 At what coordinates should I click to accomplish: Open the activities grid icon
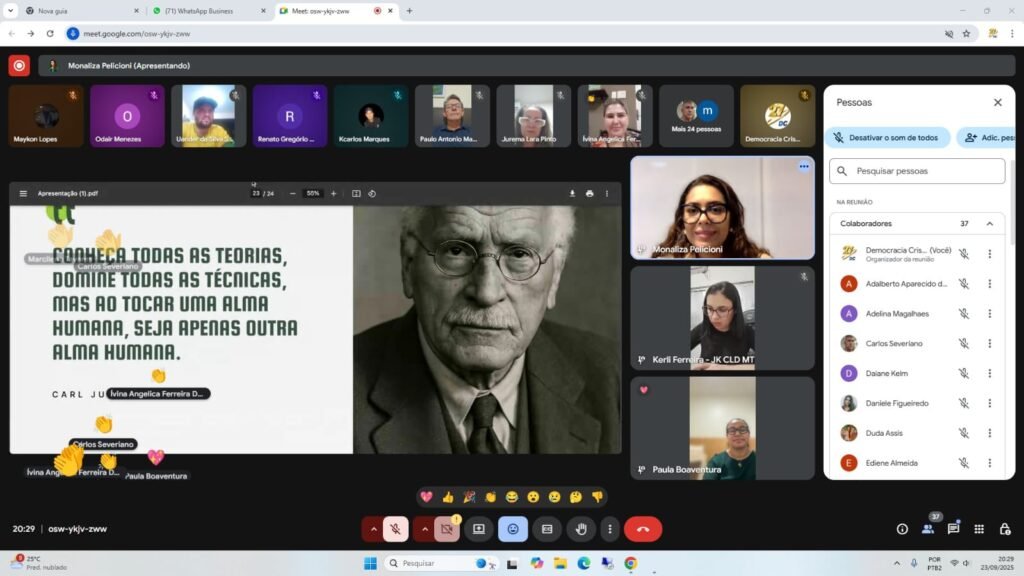[979, 529]
